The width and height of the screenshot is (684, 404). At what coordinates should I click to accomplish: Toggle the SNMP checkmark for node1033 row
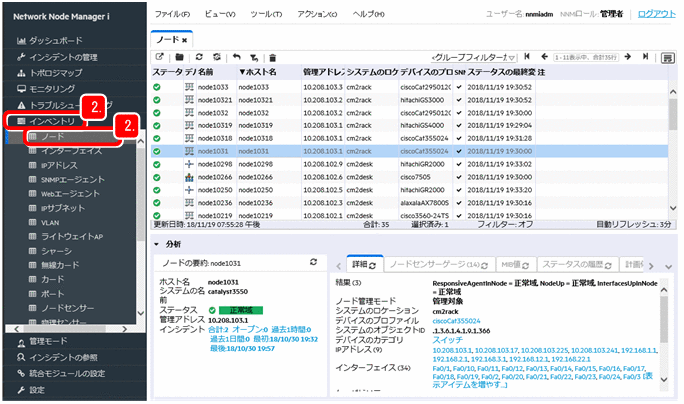pyautogui.click(x=458, y=87)
